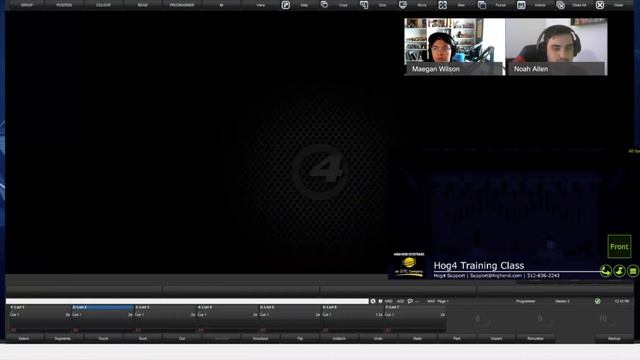640x360 pixels.
Task: Click the Knockout button
Action: click(260, 338)
